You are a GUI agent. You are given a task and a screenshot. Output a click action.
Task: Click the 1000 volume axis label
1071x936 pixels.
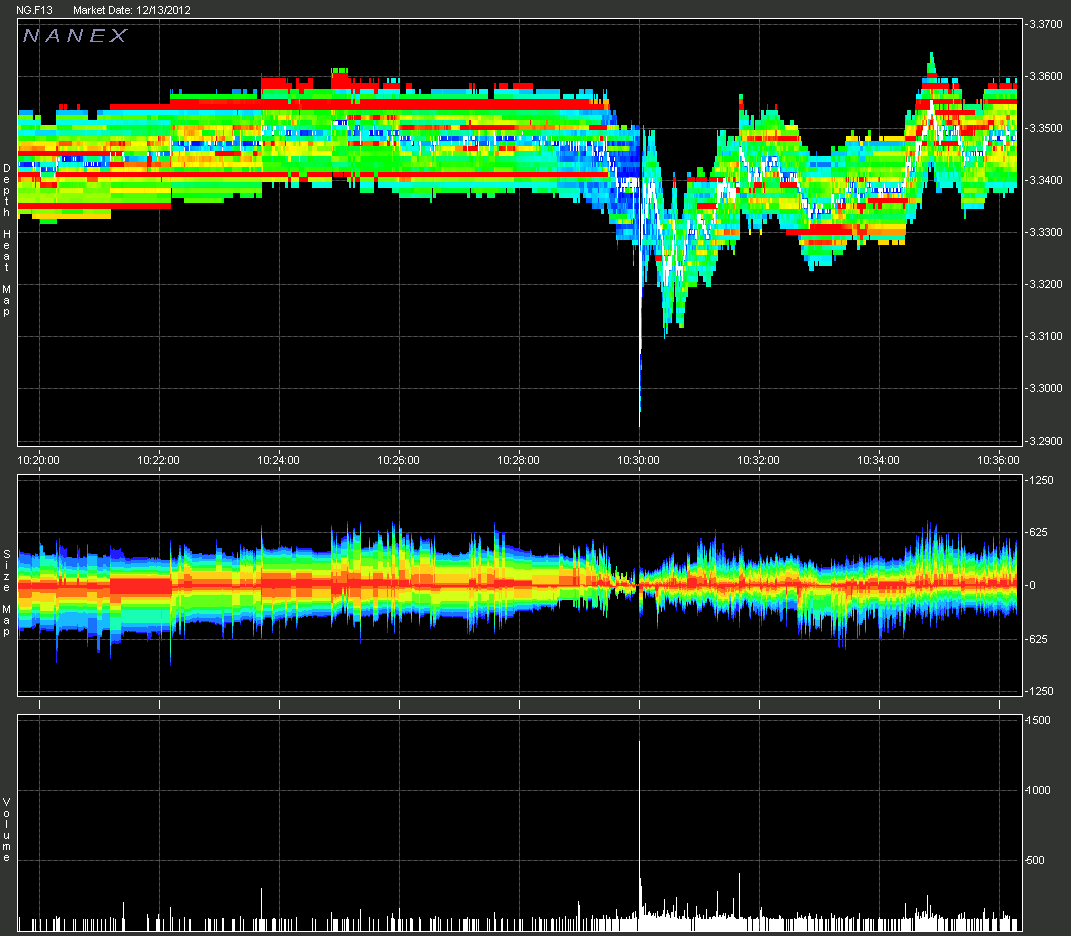coord(1038,790)
